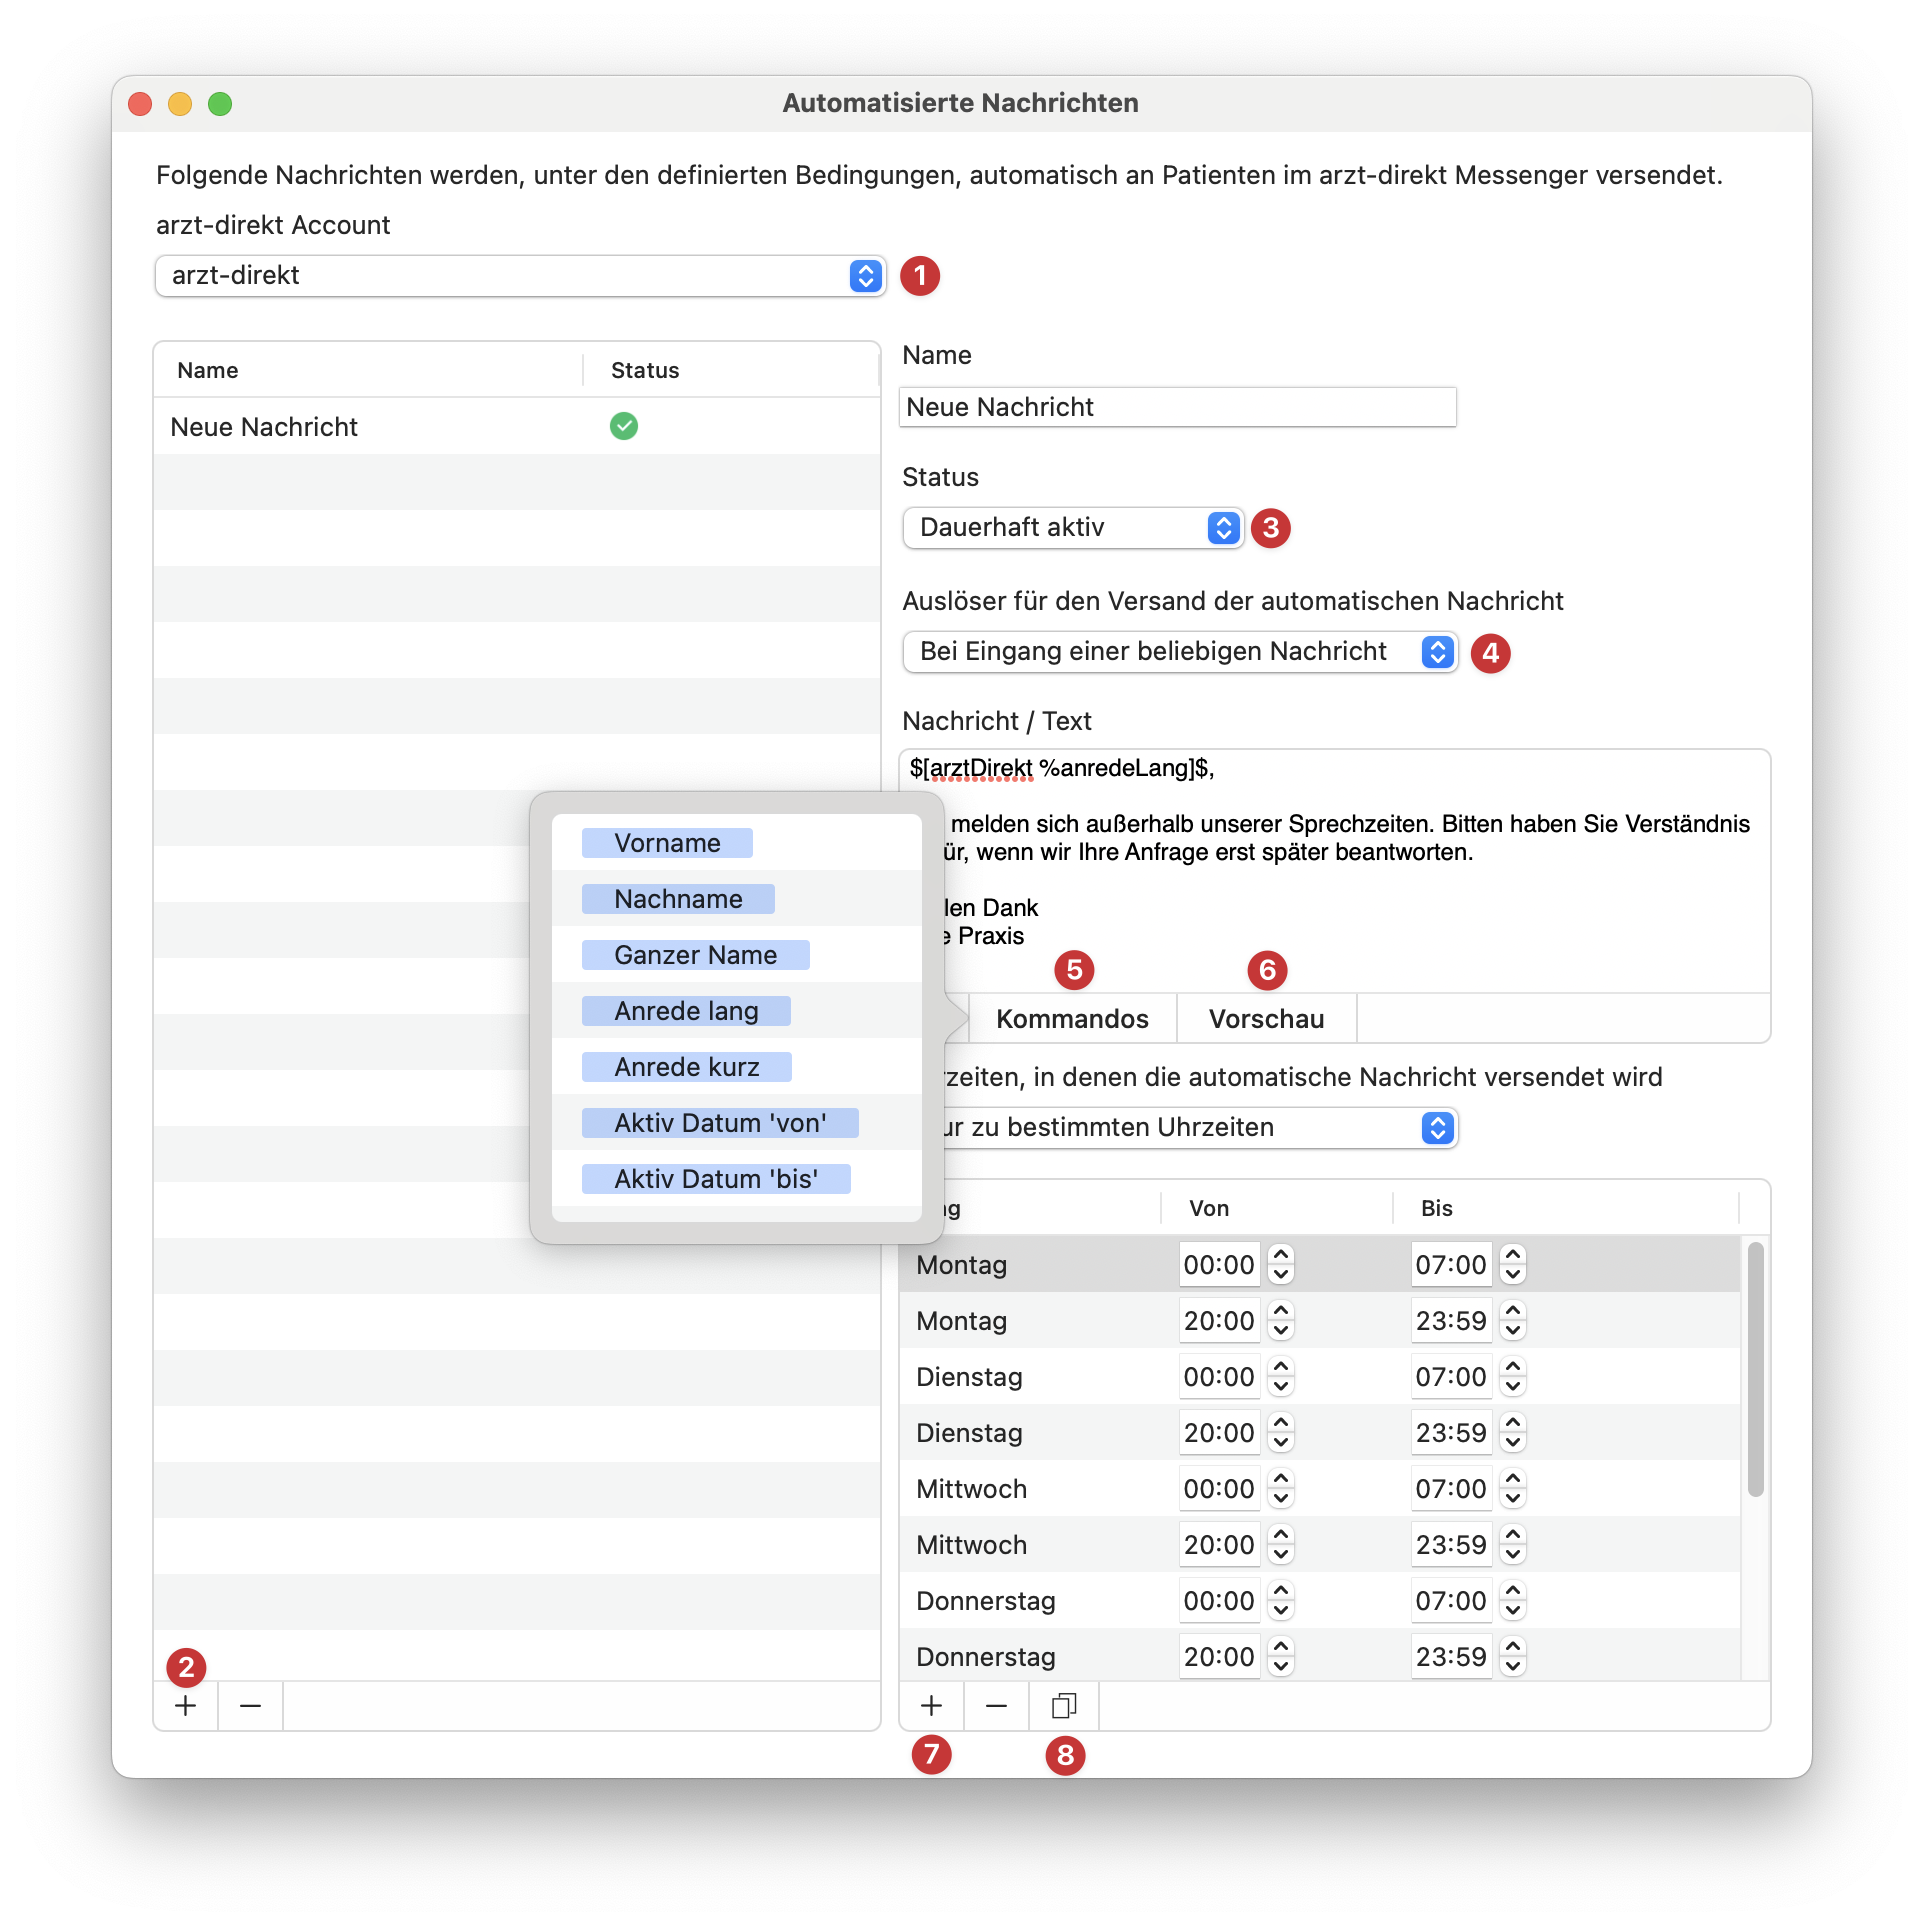Step first Donnerstag Bis time 07:00

pyautogui.click(x=1513, y=1601)
